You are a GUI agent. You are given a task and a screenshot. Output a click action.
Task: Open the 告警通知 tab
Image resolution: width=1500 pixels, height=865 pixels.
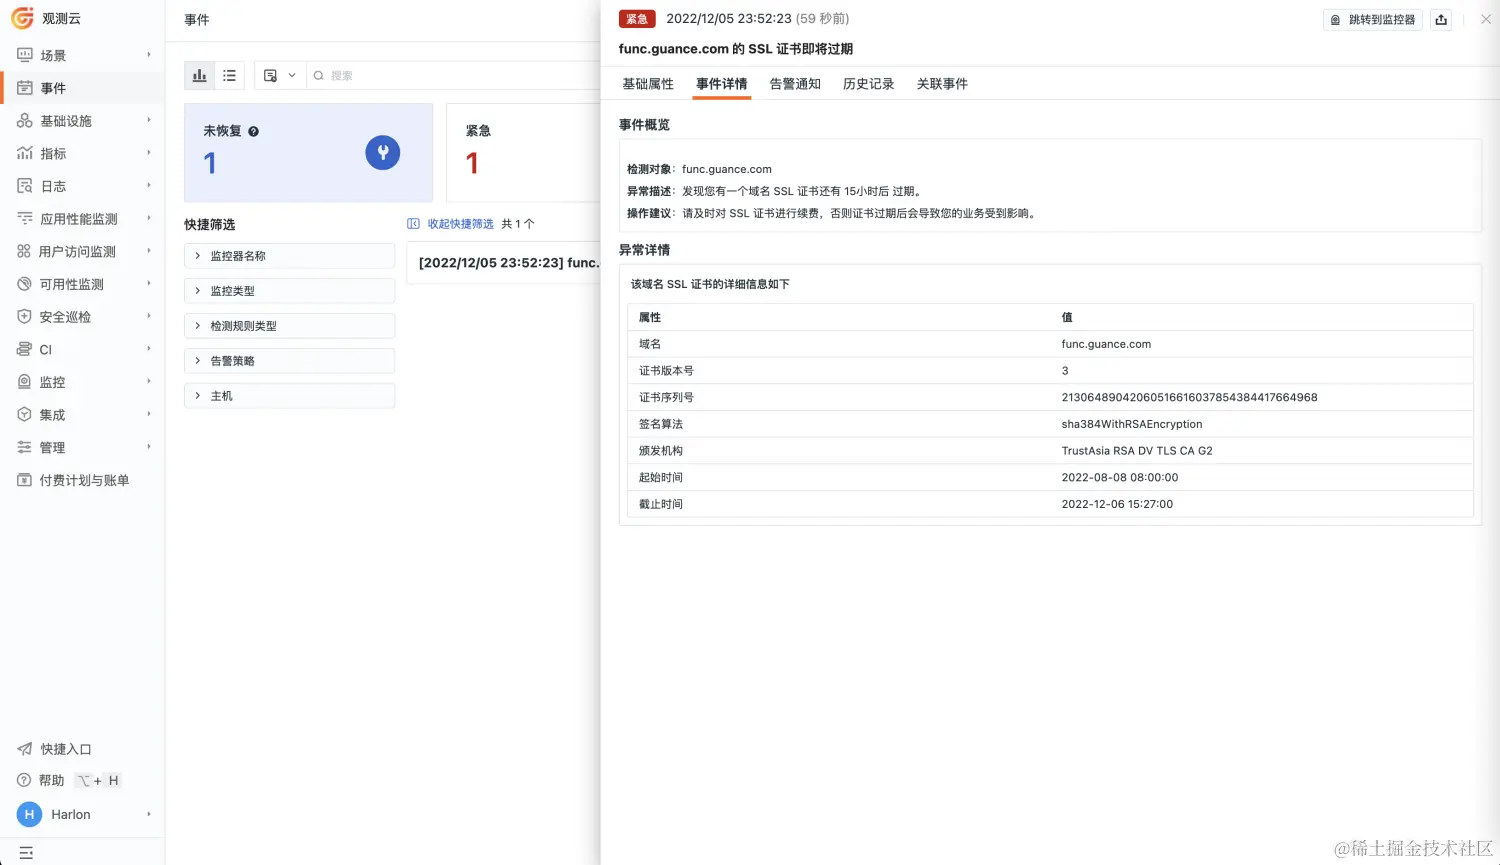click(795, 84)
